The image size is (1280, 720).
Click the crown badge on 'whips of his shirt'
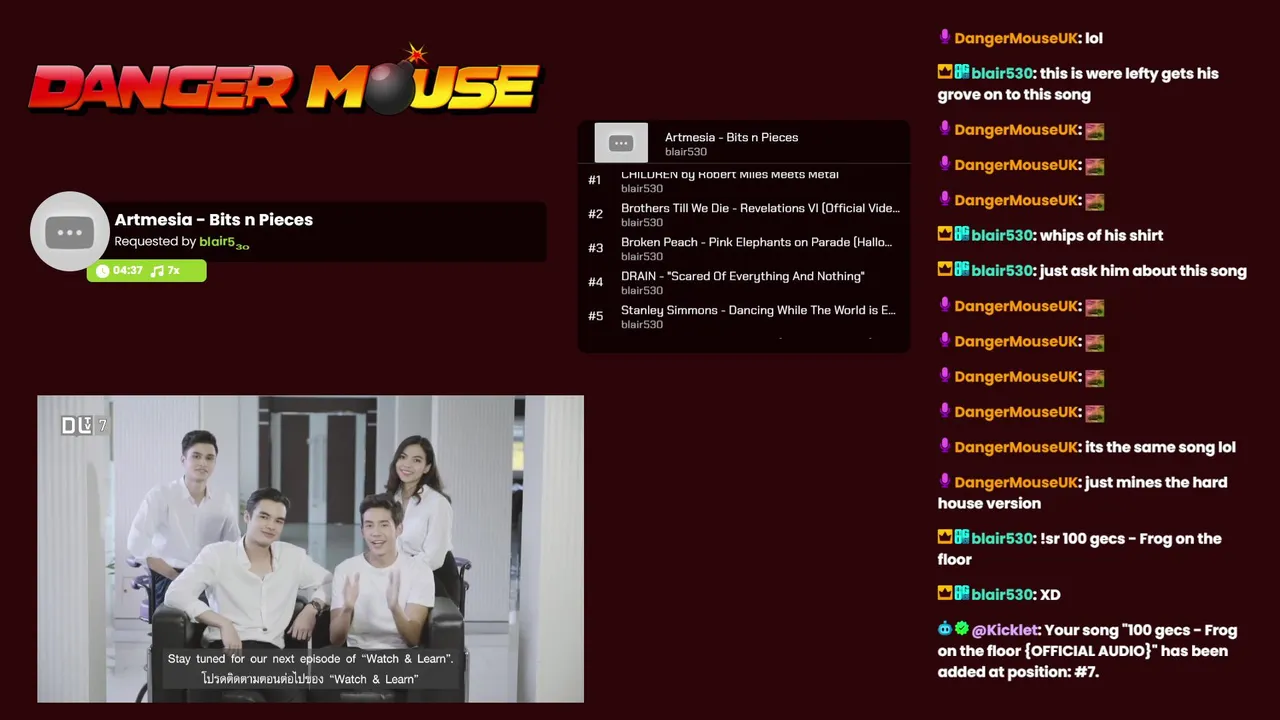point(944,235)
